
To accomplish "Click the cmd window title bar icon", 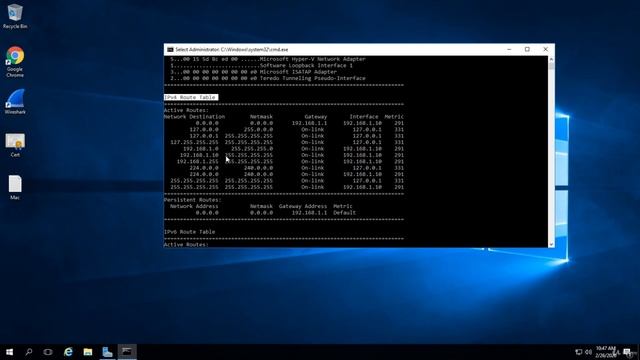I will pyautogui.click(x=170, y=49).
